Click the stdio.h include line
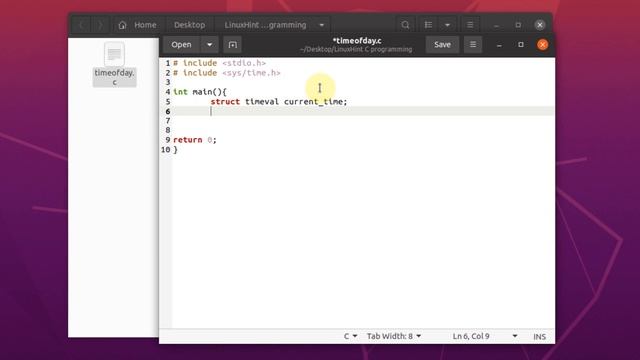The height and width of the screenshot is (360, 640). point(220,63)
